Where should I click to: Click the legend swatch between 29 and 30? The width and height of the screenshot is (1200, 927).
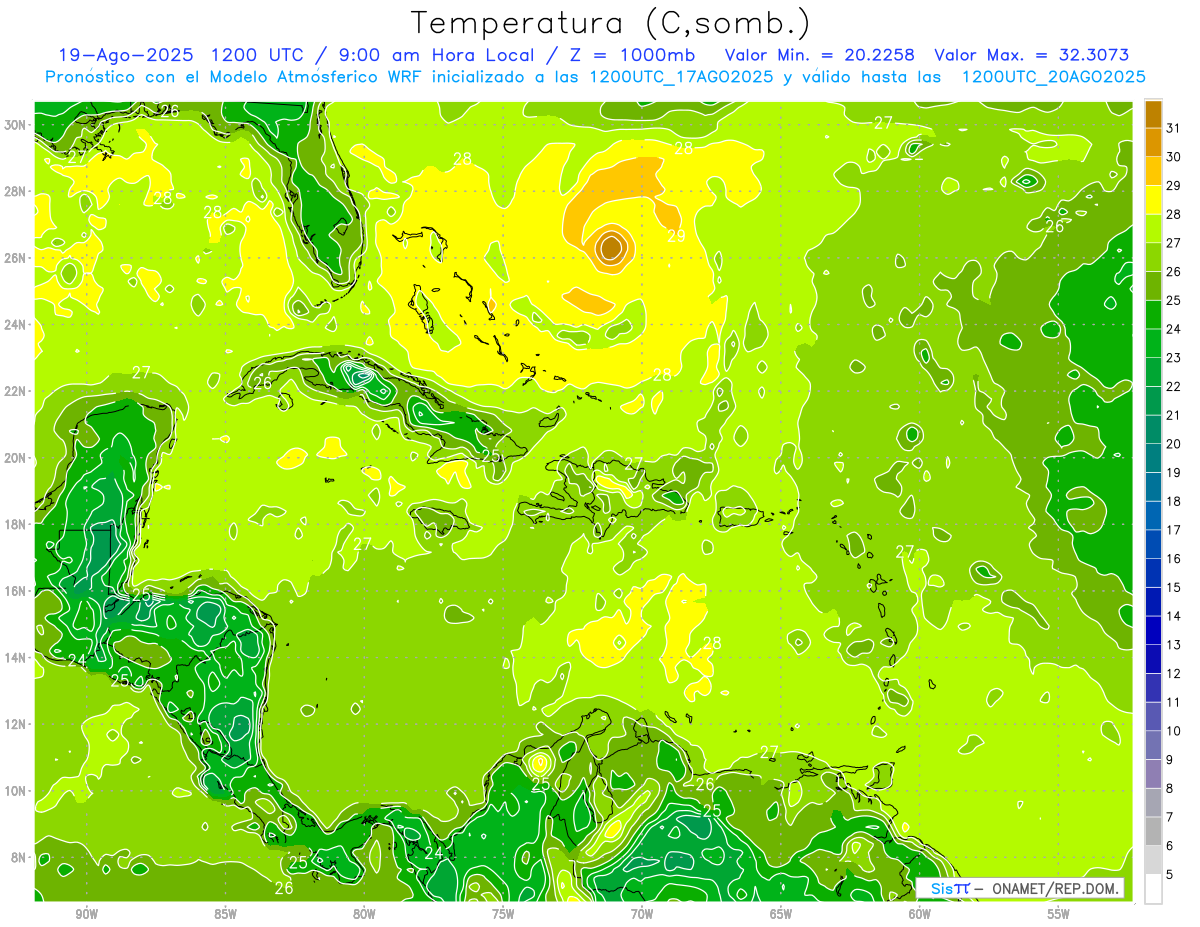pyautogui.click(x=1154, y=171)
